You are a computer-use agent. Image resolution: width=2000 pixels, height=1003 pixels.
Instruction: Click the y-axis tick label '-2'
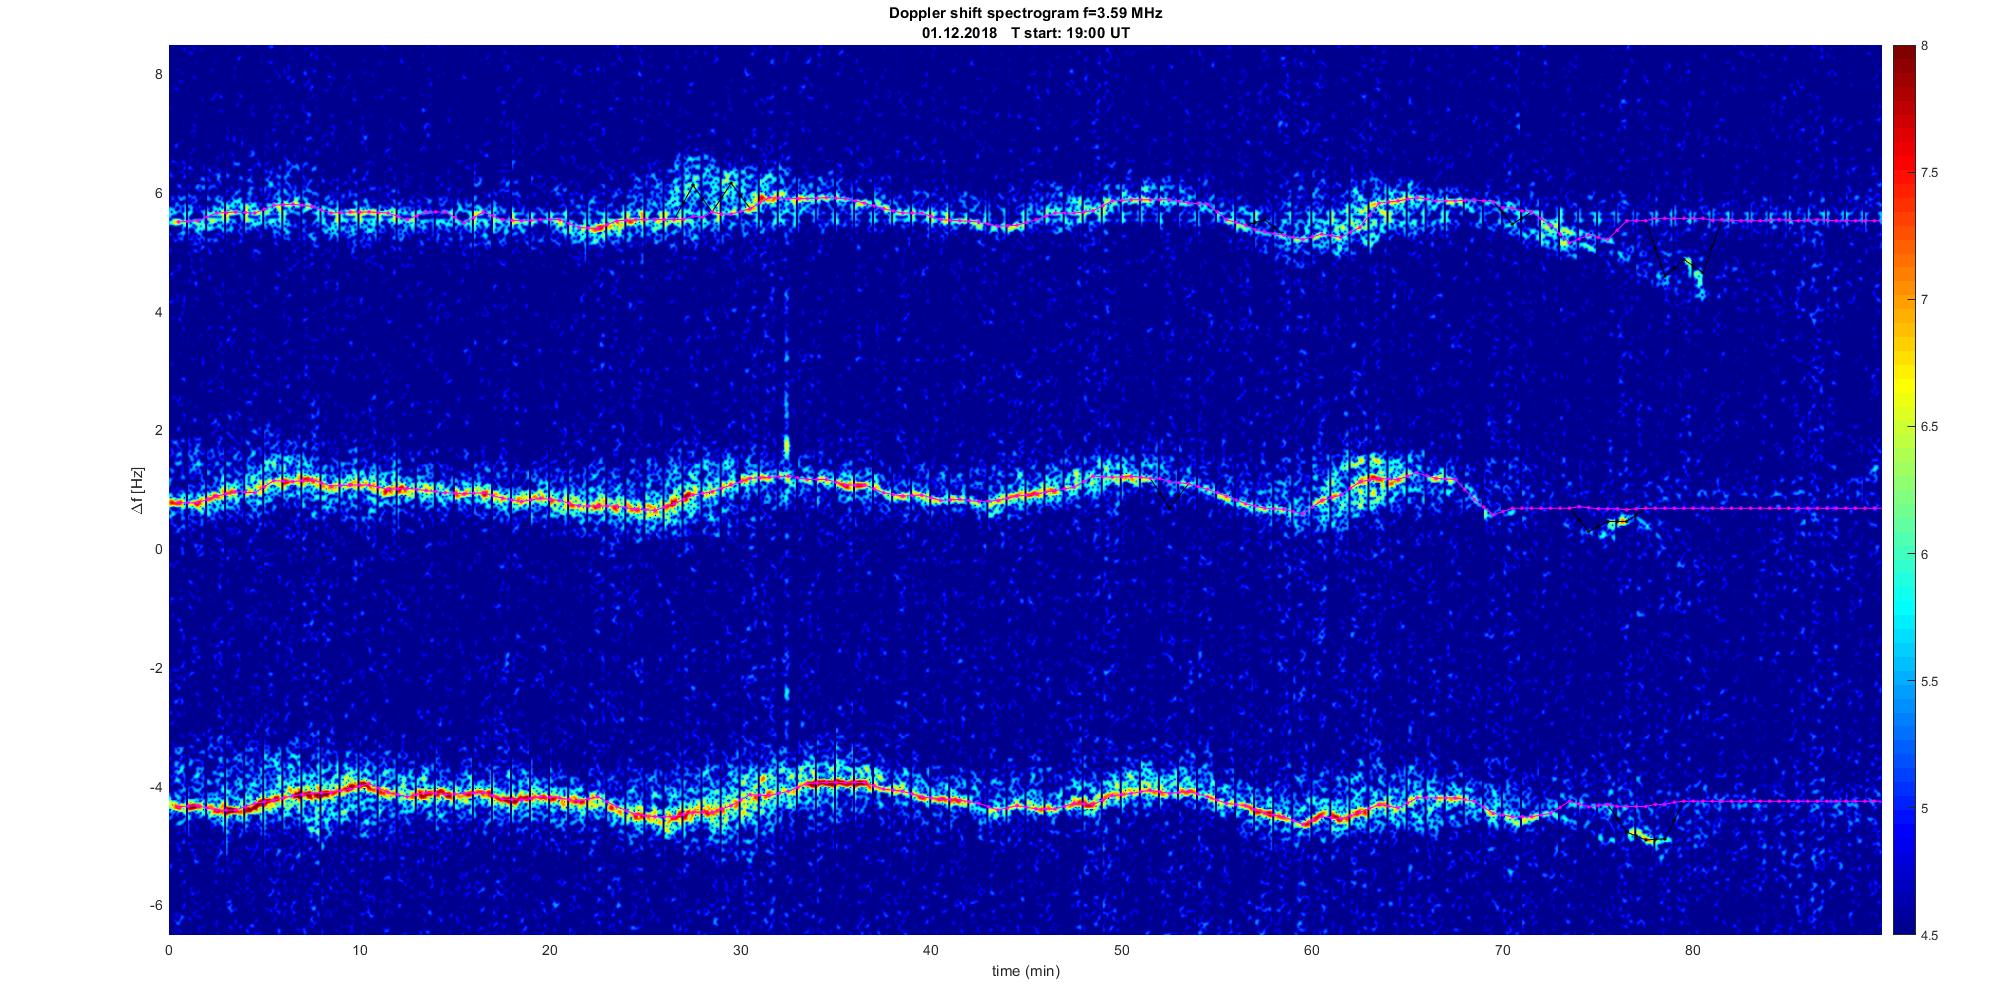coord(155,668)
